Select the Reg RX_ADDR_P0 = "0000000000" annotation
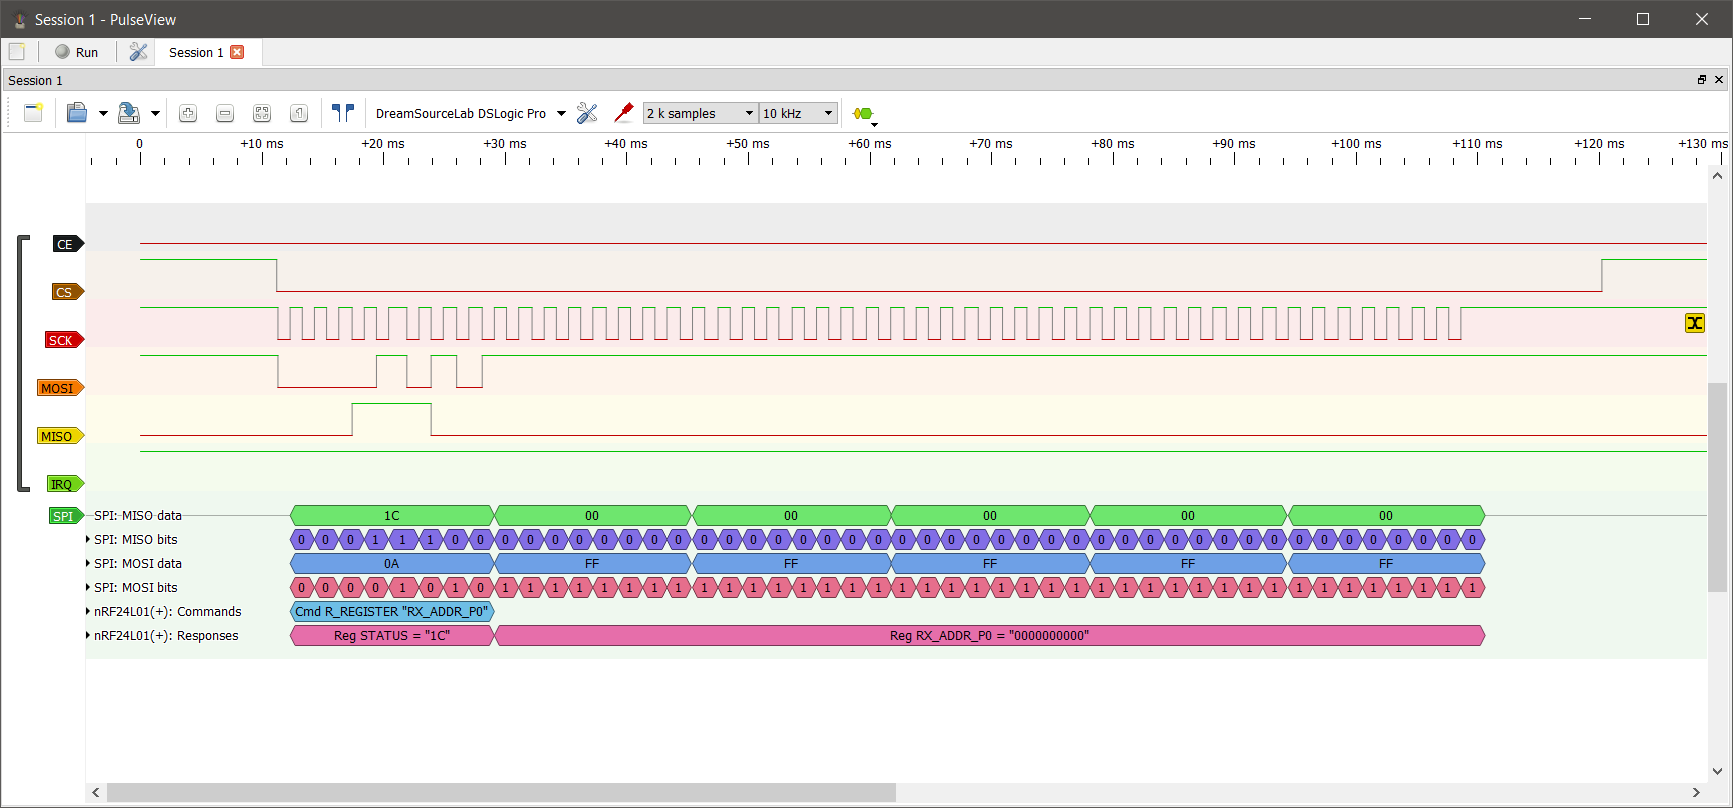This screenshot has width=1733, height=808. click(x=989, y=636)
